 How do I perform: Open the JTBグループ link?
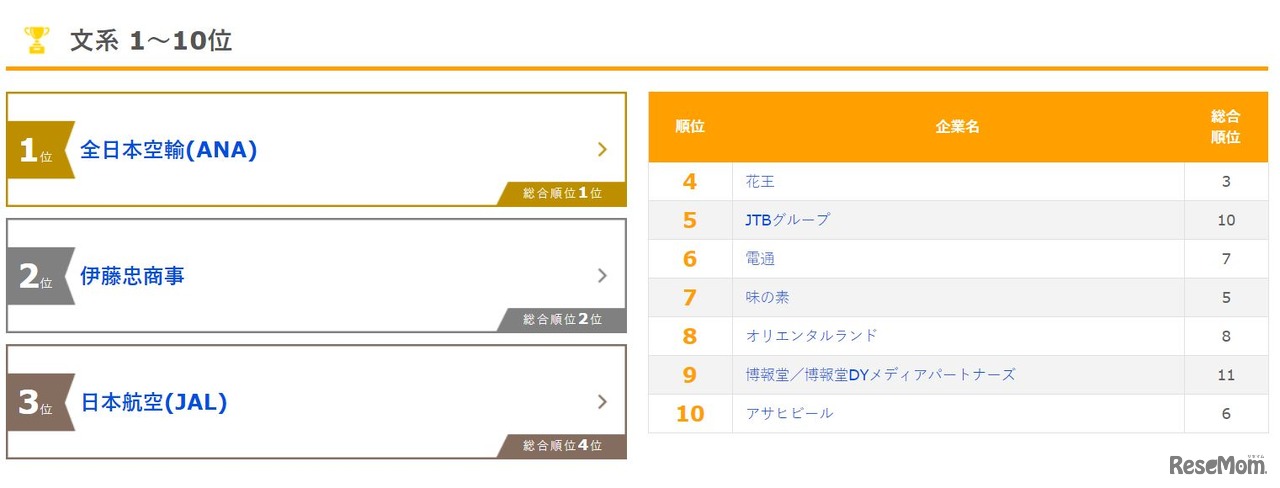(787, 220)
